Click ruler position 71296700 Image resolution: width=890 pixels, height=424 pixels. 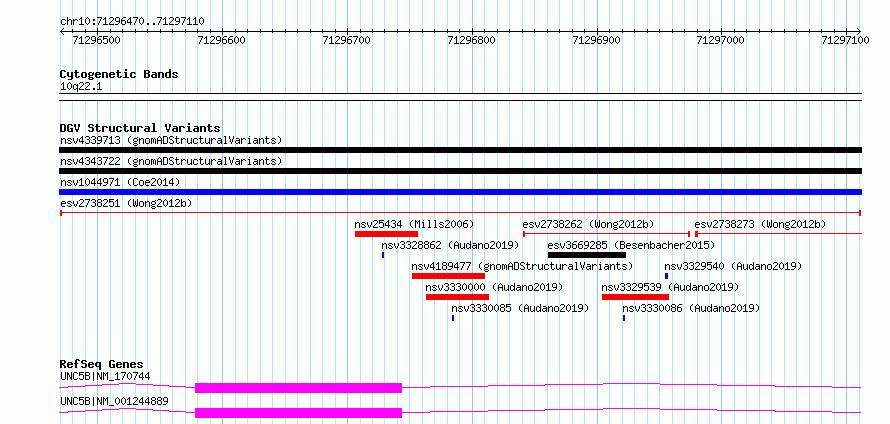346,40
